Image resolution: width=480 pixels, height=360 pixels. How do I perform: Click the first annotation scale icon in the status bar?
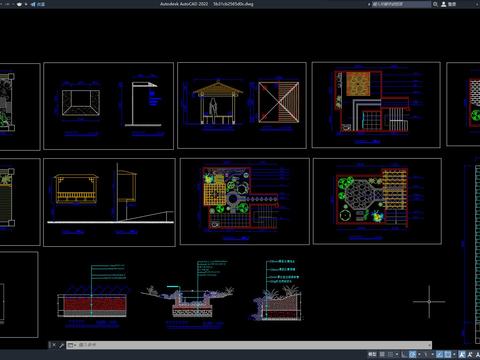pos(462,354)
